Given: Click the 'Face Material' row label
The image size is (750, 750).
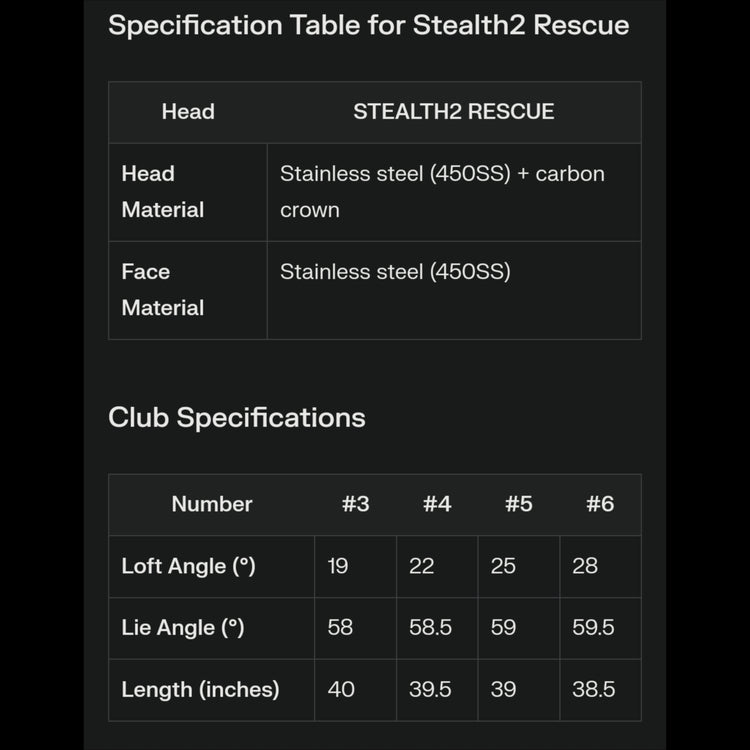Looking at the screenshot, I should (162, 289).
